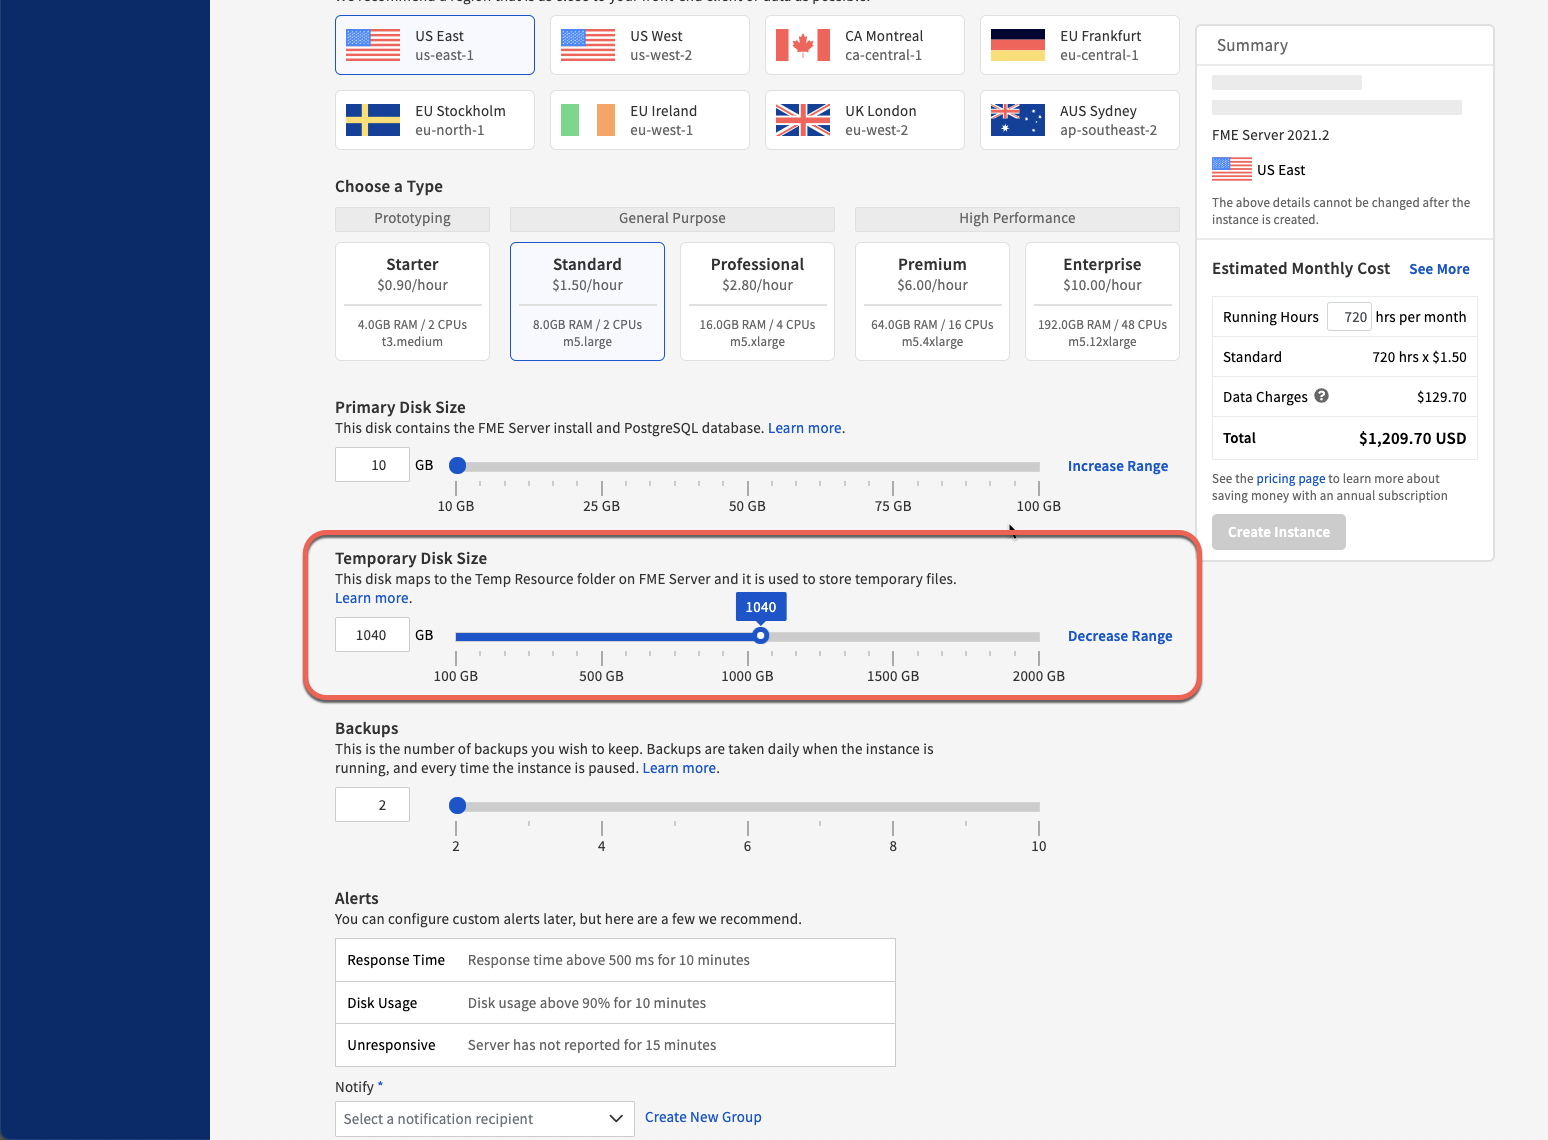The width and height of the screenshot is (1548, 1140).
Task: Click the United Kingdom flag icon
Action: pyautogui.click(x=803, y=120)
